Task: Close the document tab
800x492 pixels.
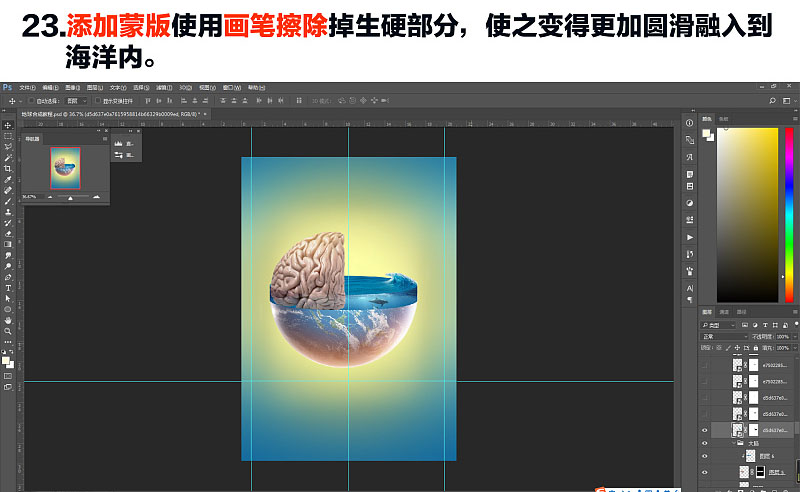Action: click(205, 114)
